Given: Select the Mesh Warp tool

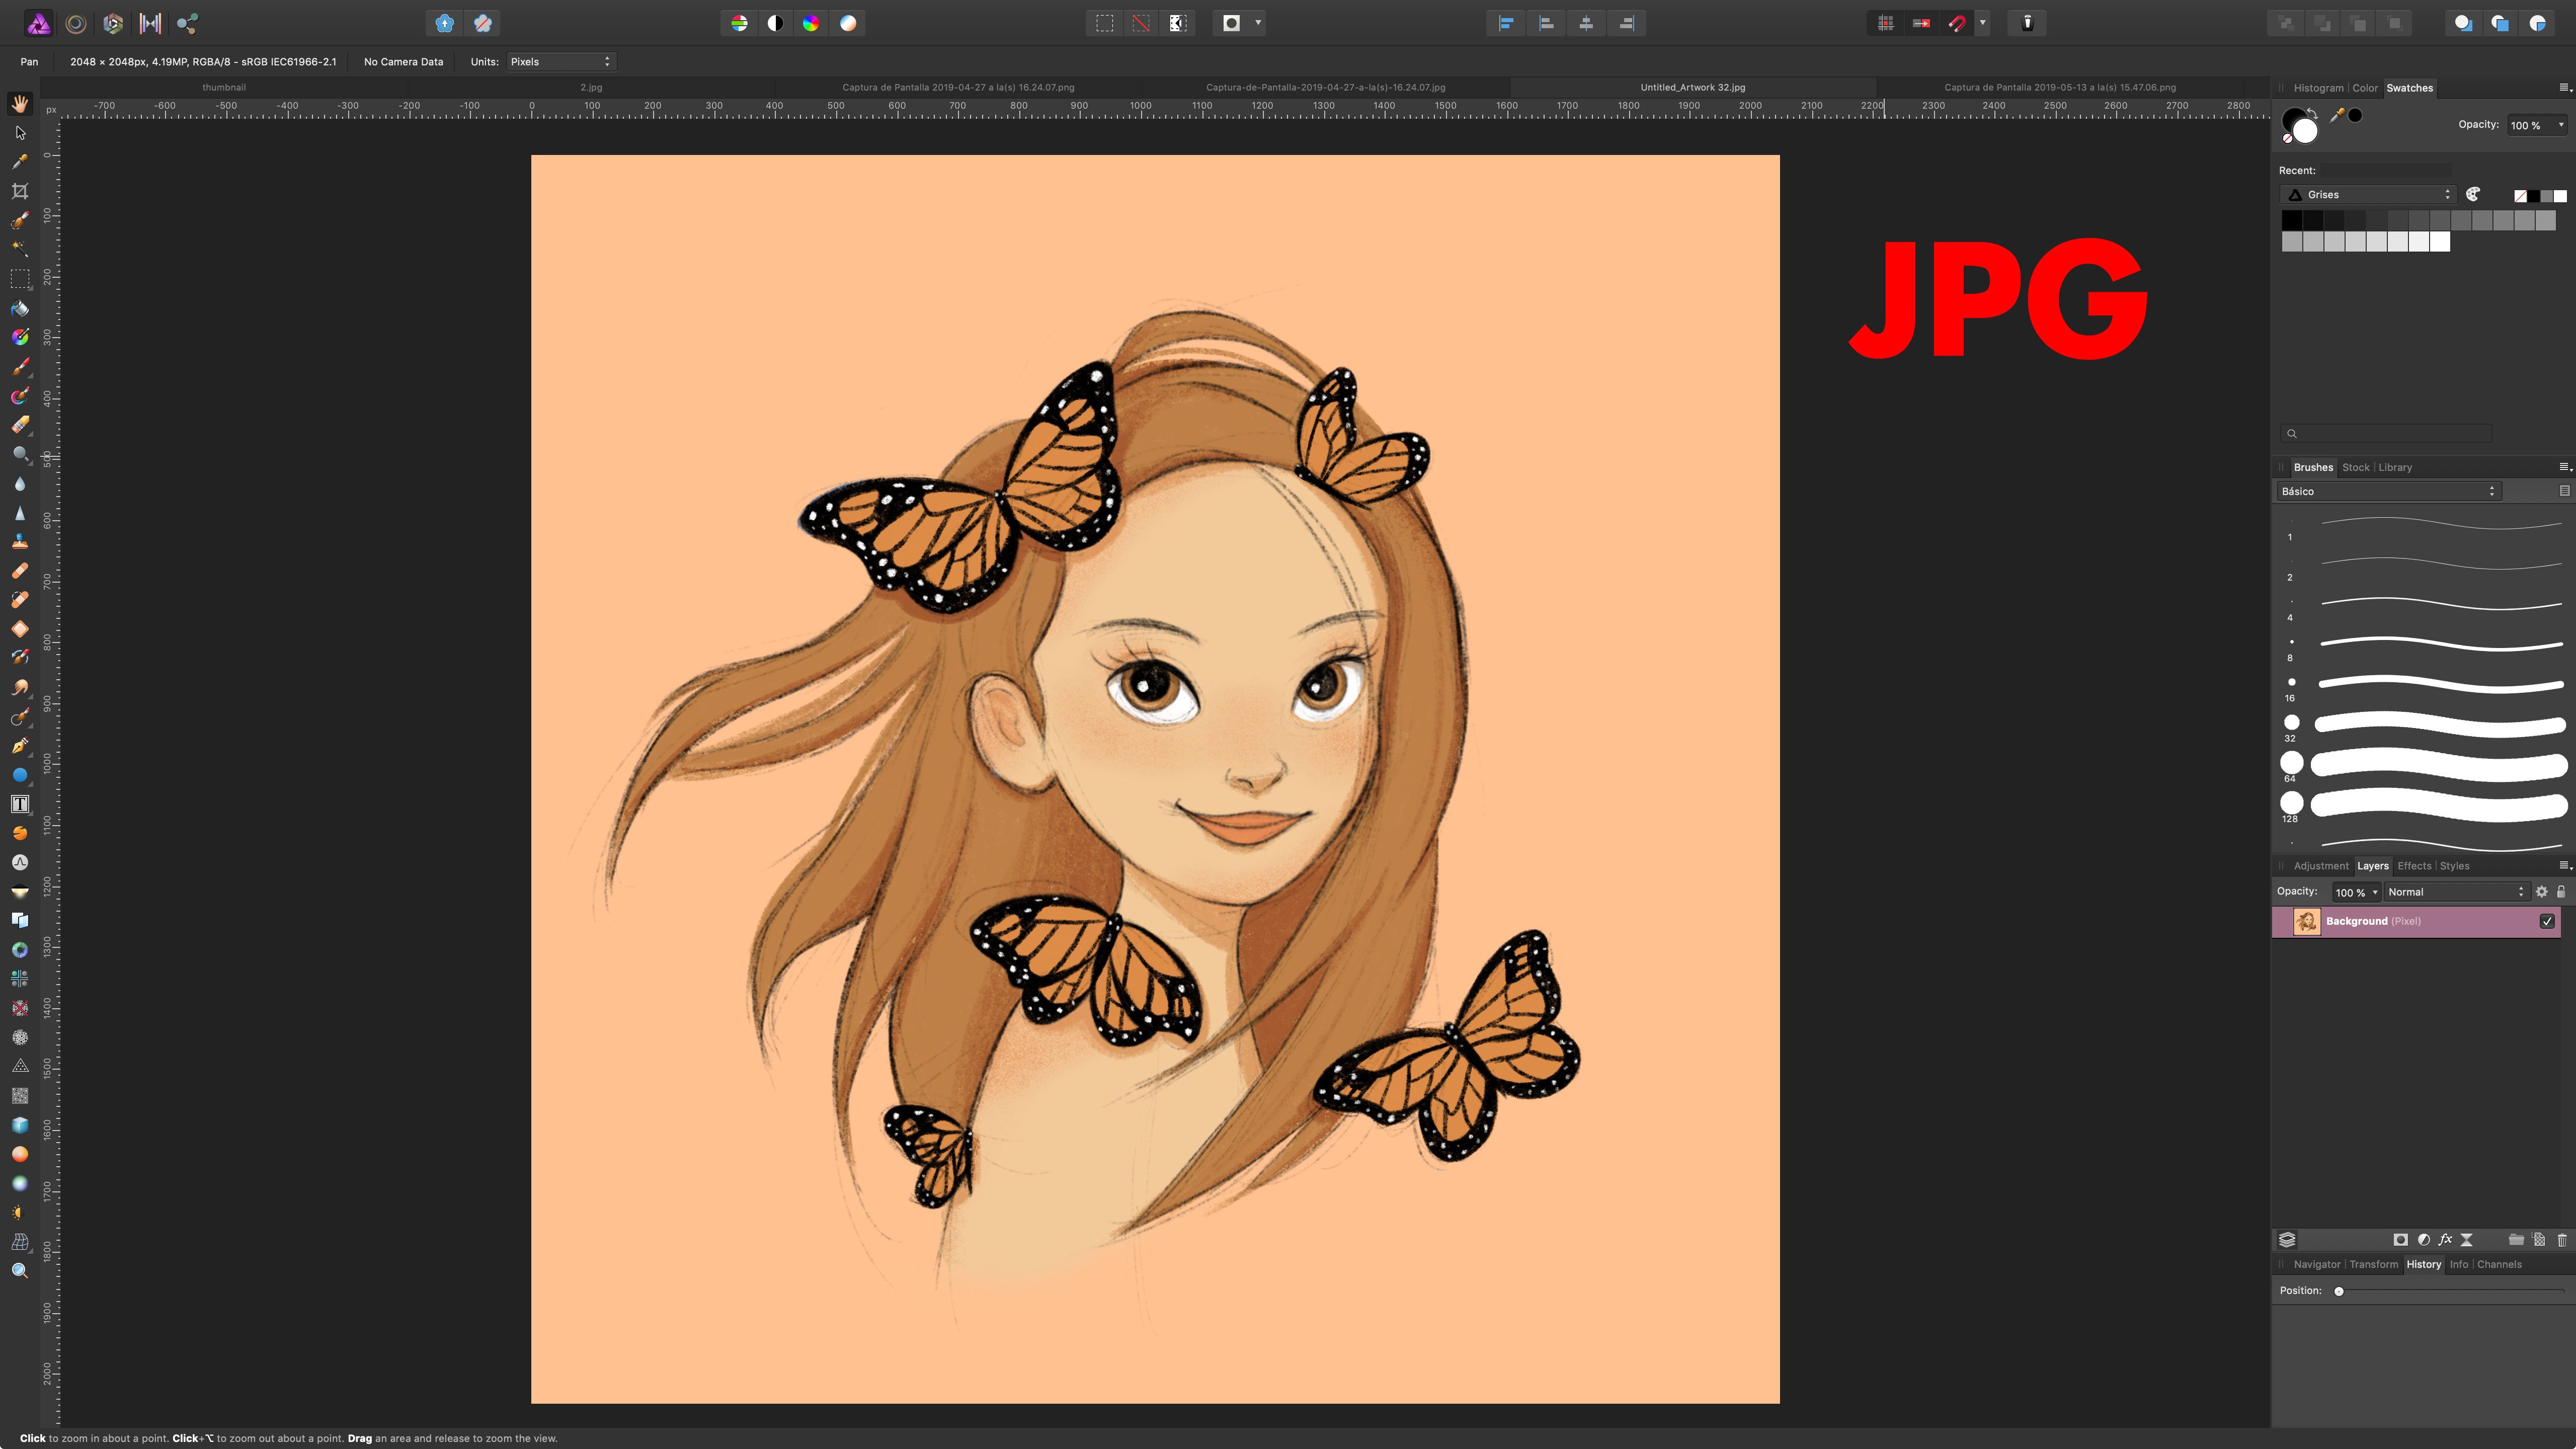Looking at the screenshot, I should [x=20, y=1241].
